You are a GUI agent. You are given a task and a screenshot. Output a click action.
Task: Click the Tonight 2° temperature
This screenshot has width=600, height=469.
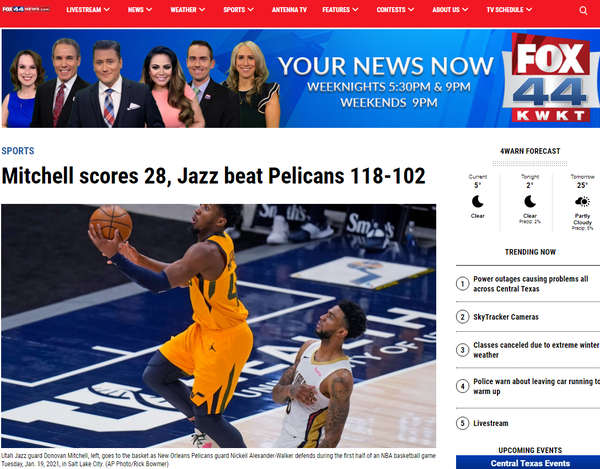coord(530,185)
